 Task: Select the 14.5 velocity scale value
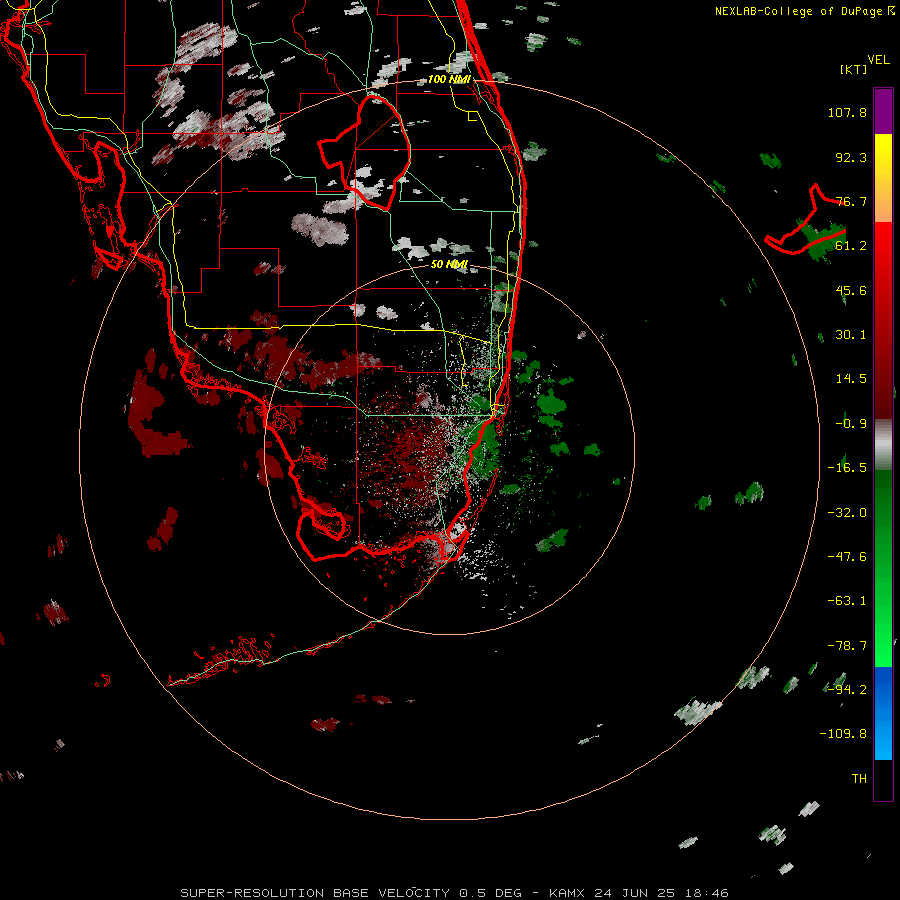851,379
